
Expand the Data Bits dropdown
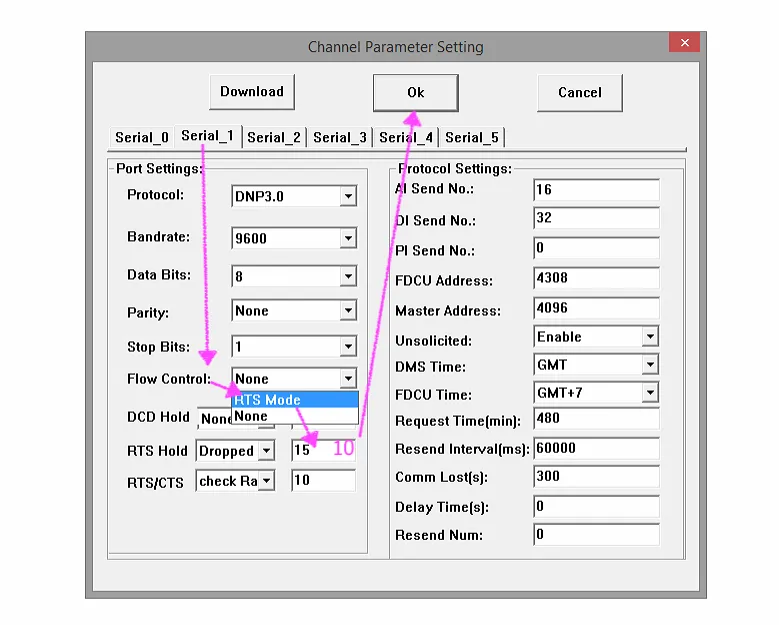(348, 276)
